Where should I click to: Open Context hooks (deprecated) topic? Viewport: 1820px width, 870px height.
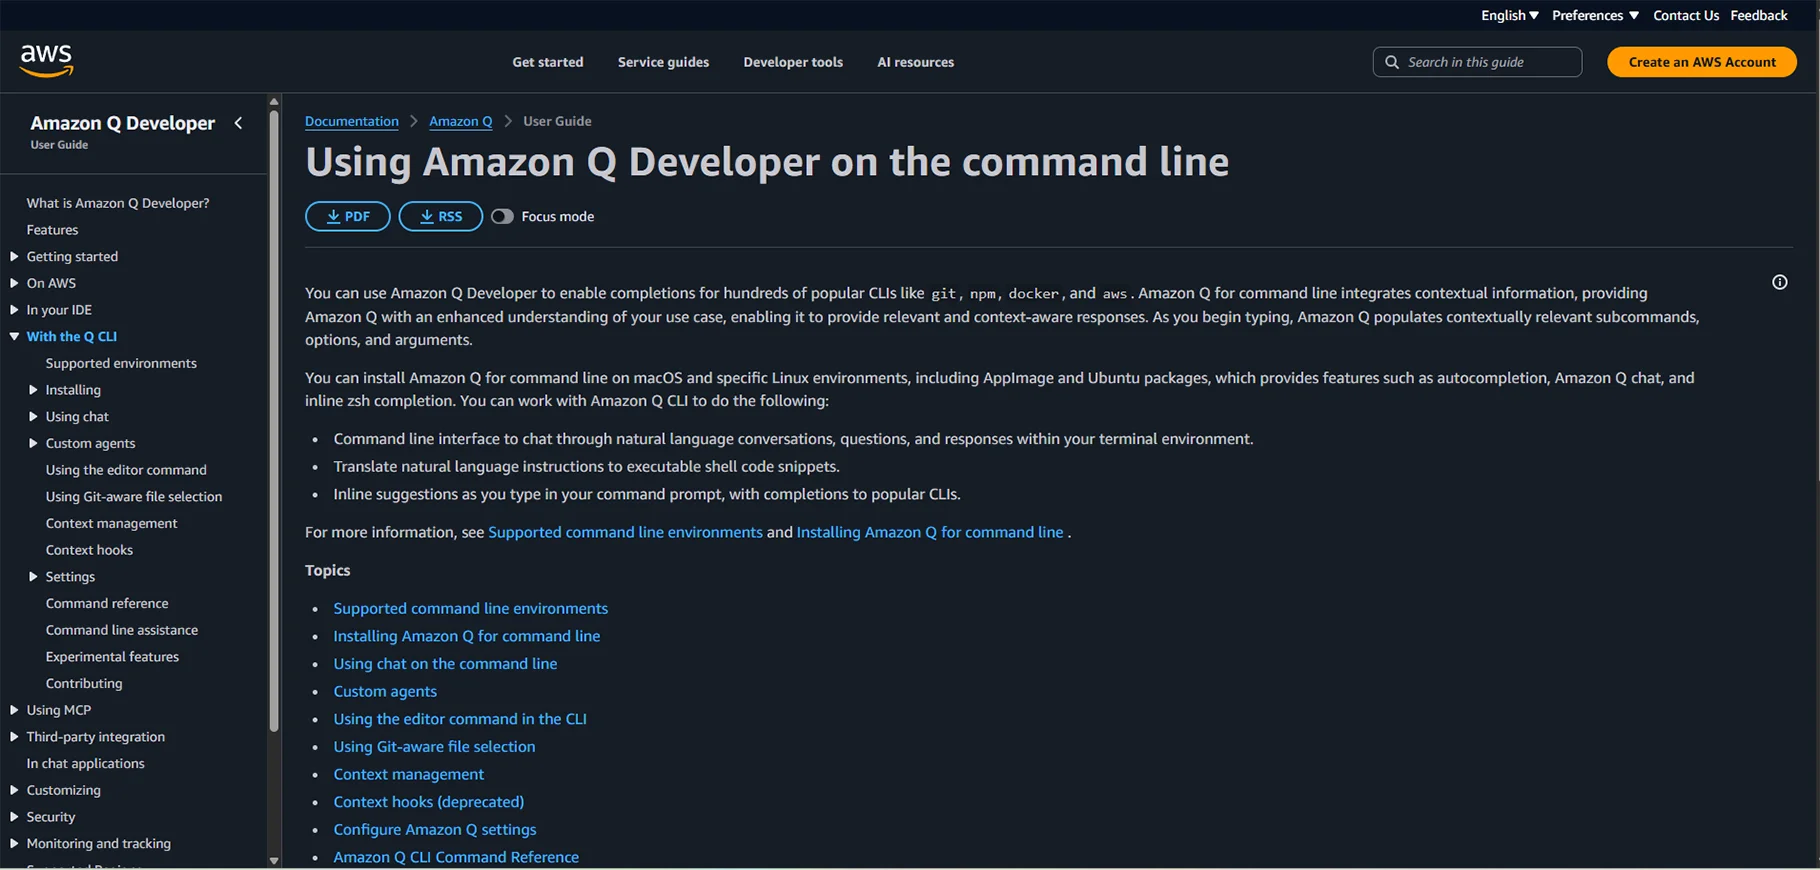pos(428,802)
